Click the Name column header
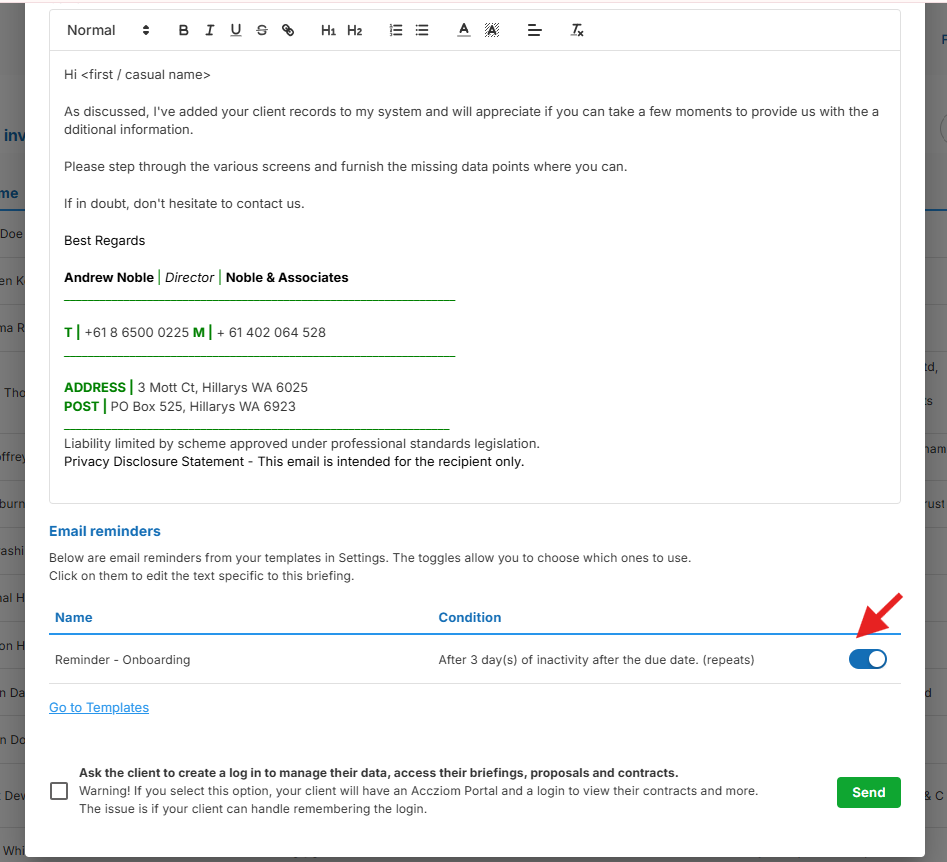 click(74, 617)
